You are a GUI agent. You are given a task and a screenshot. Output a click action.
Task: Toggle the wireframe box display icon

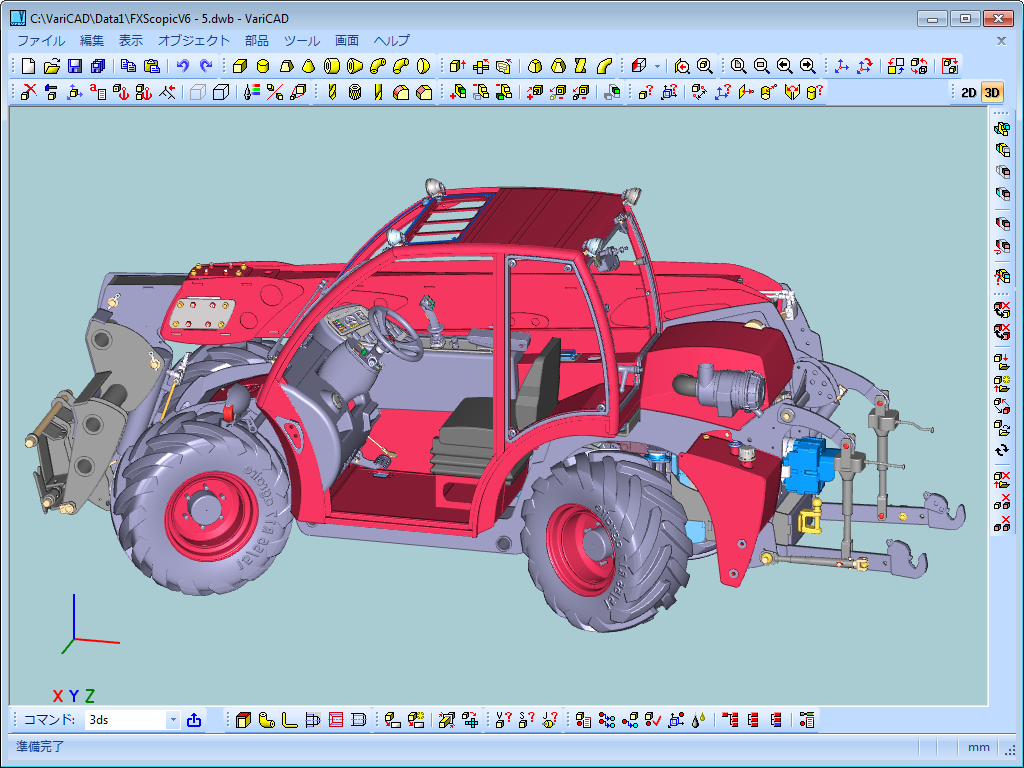[x=197, y=92]
